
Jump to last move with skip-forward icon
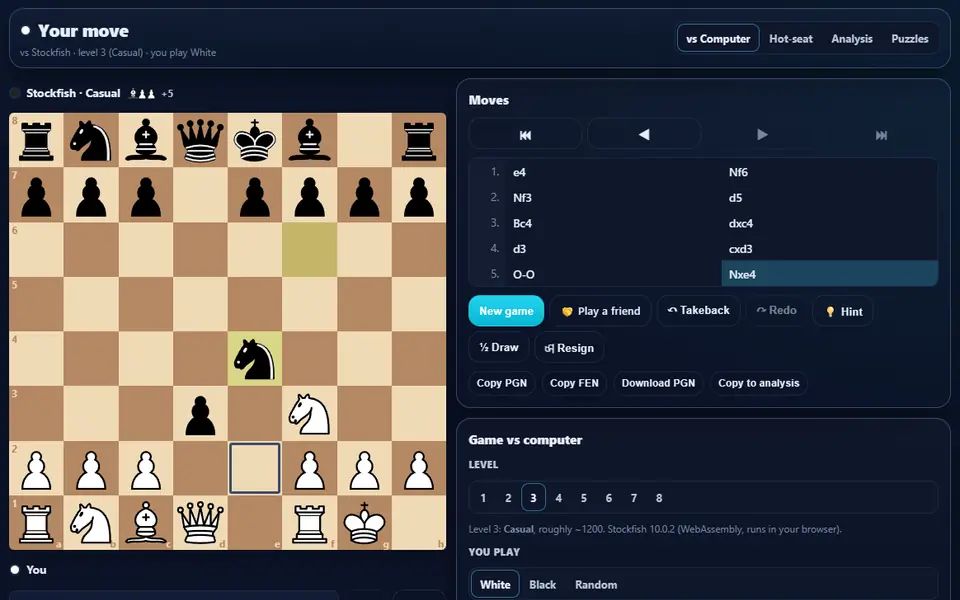click(x=881, y=134)
